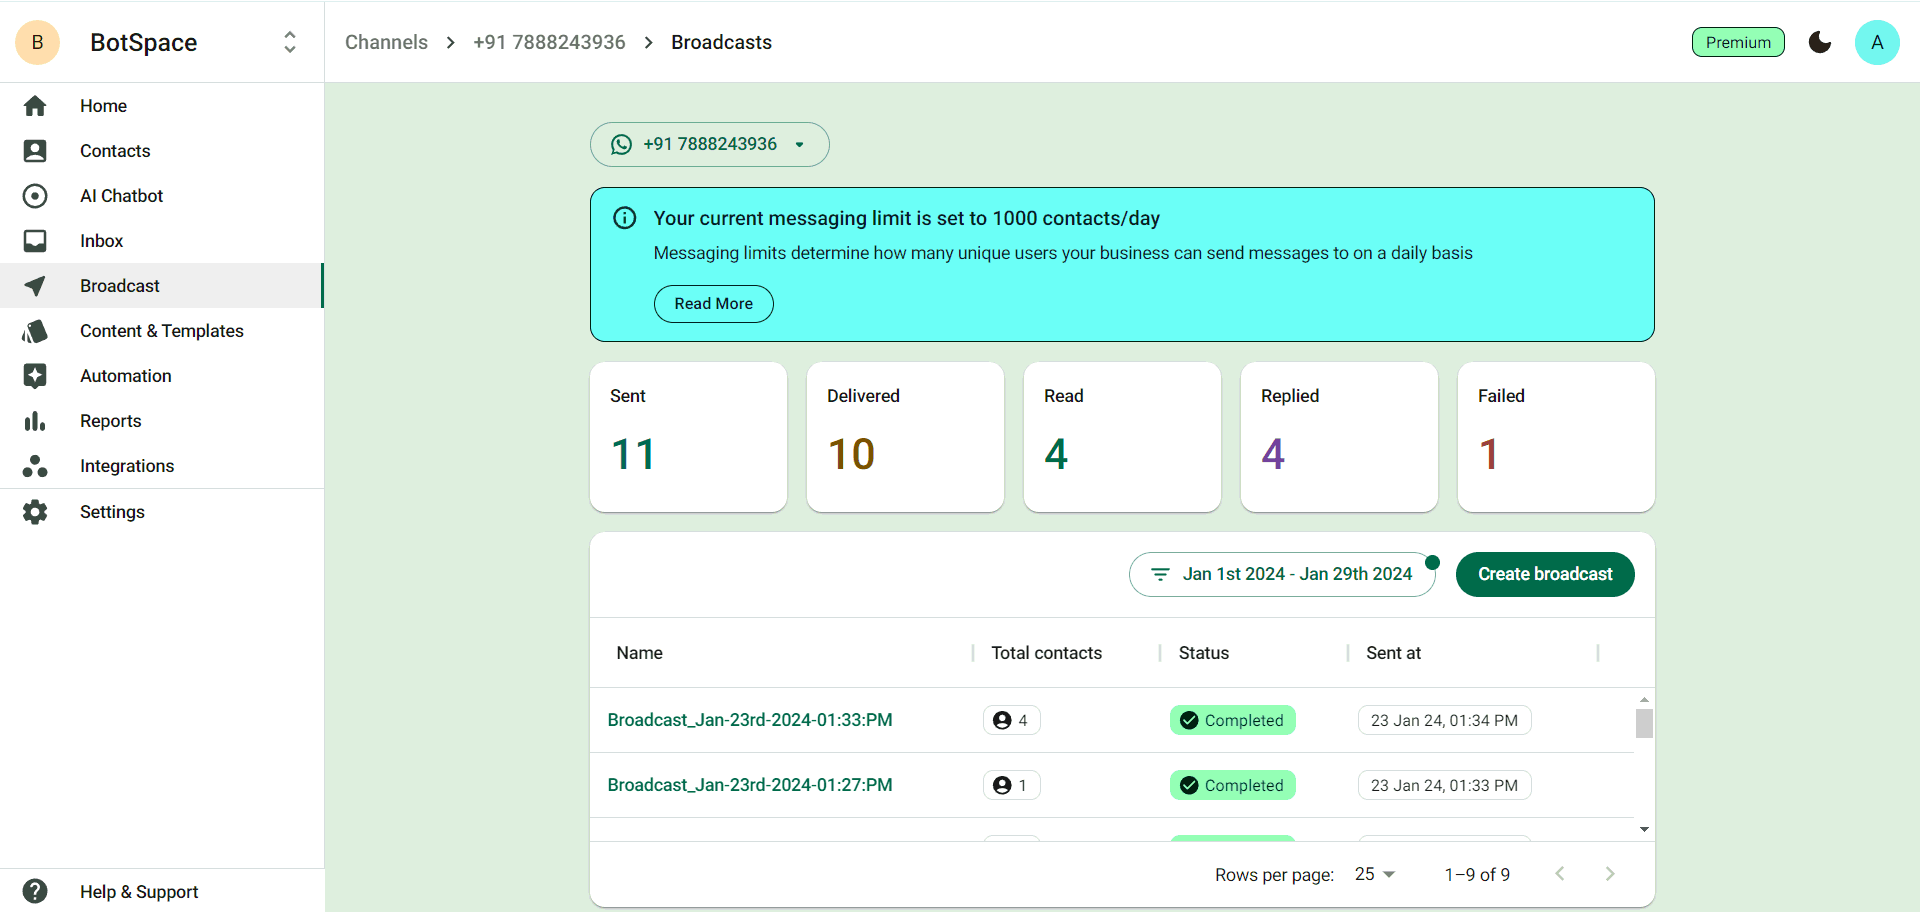Open rows per page dropdown
The image size is (1920, 912).
1375,874
